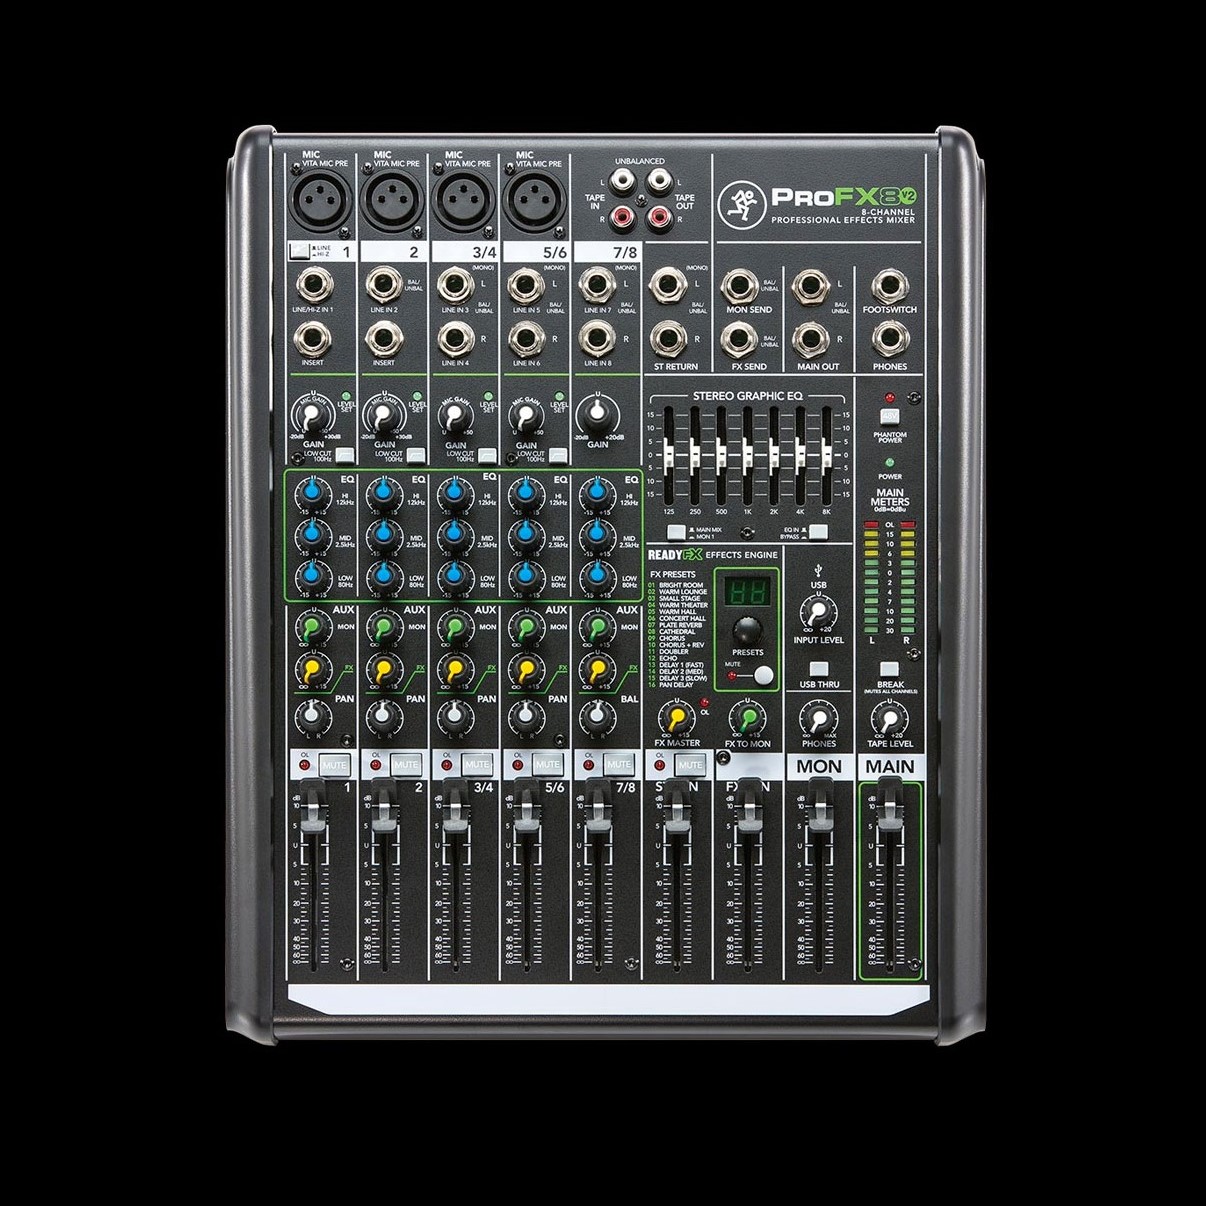Click the channel 5/6 yellow FX send knob
1206x1206 pixels.
point(526,667)
